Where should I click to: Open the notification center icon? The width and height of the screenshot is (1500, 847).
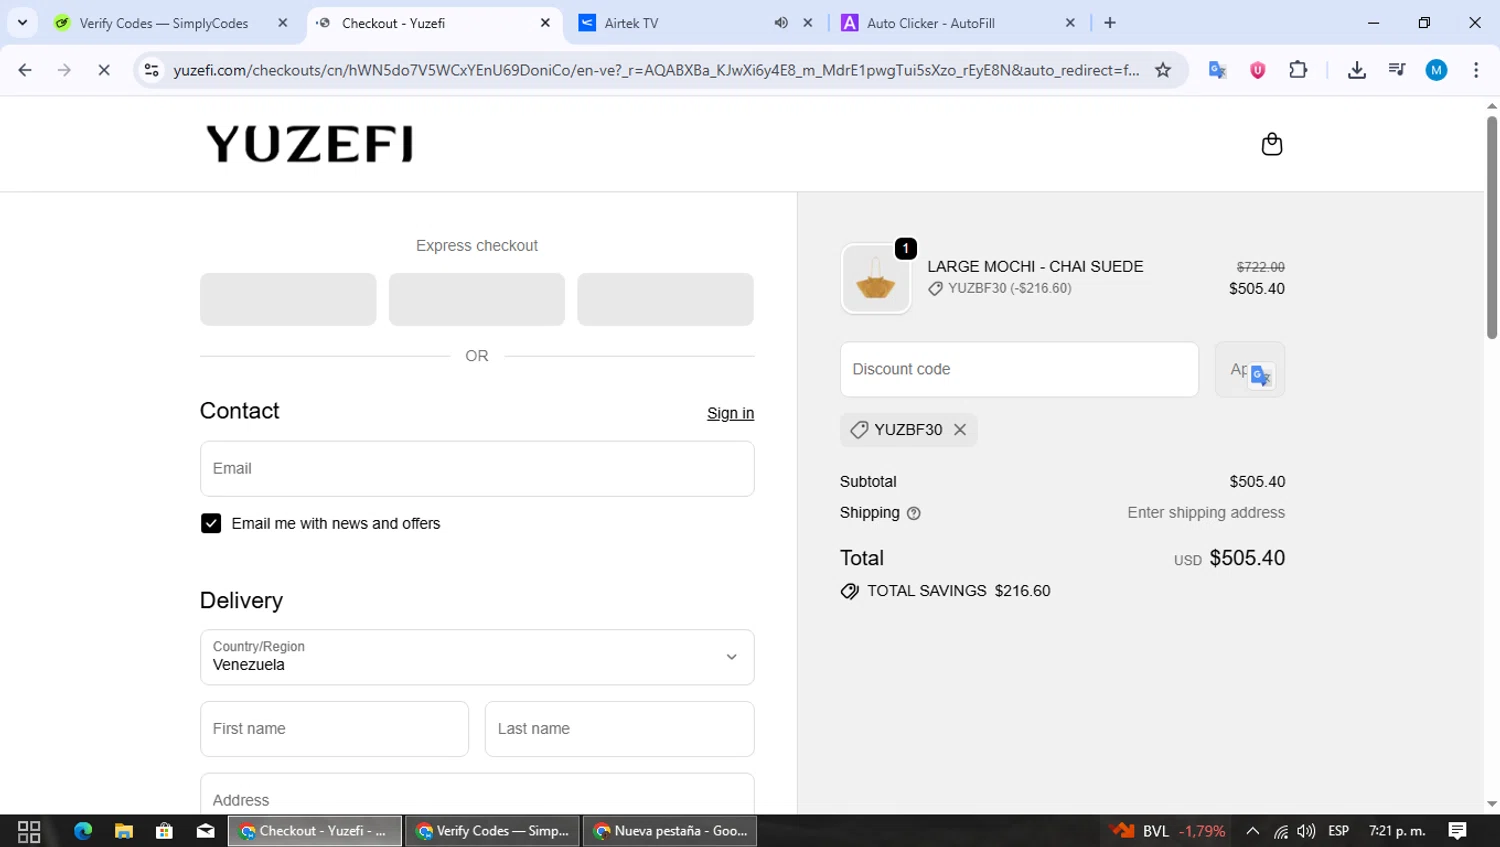coord(1457,831)
